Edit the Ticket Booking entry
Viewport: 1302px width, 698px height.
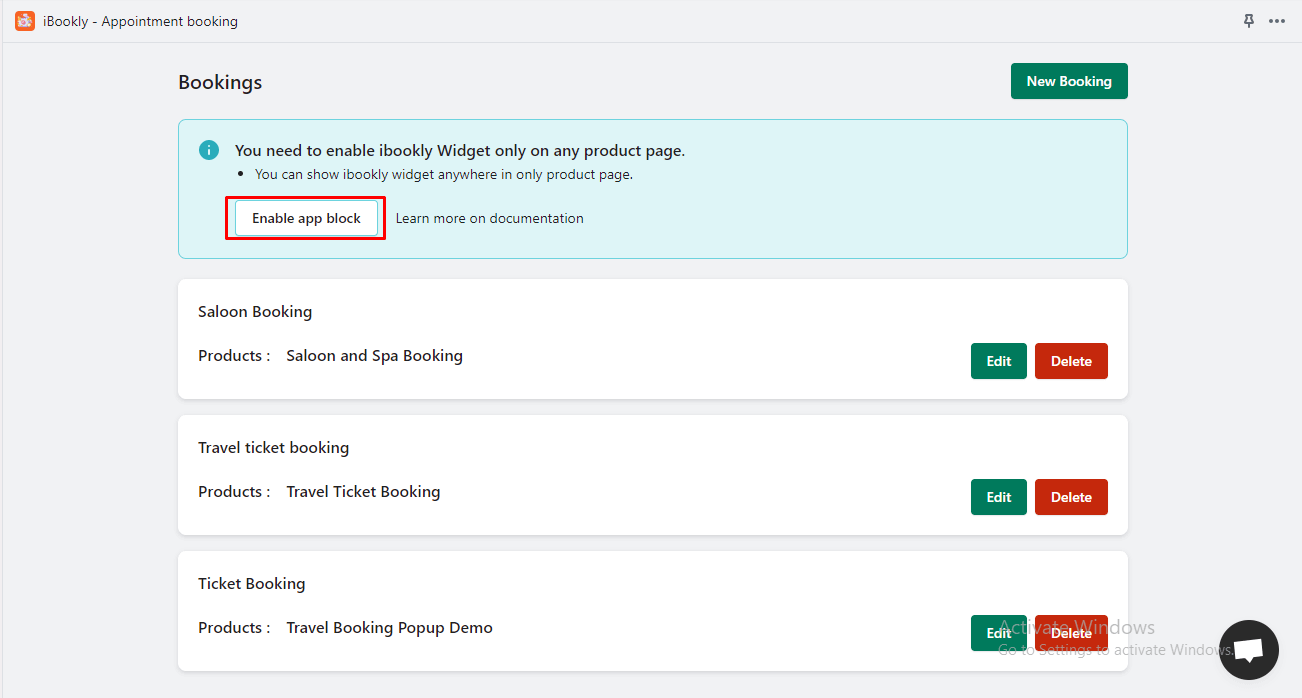tap(998, 633)
